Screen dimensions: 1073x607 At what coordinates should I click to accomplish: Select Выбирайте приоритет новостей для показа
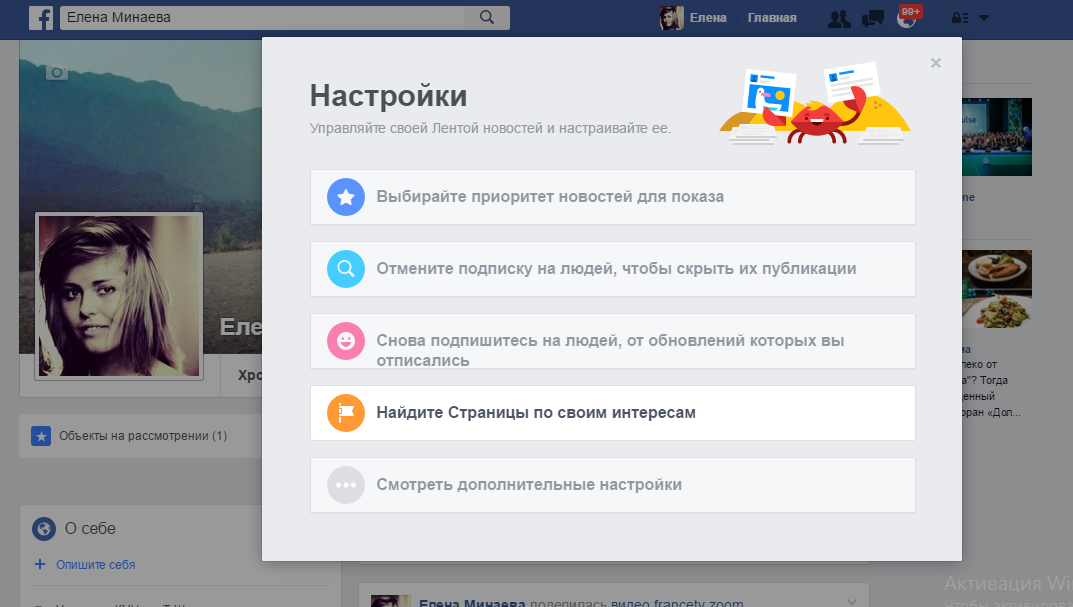click(x=612, y=197)
